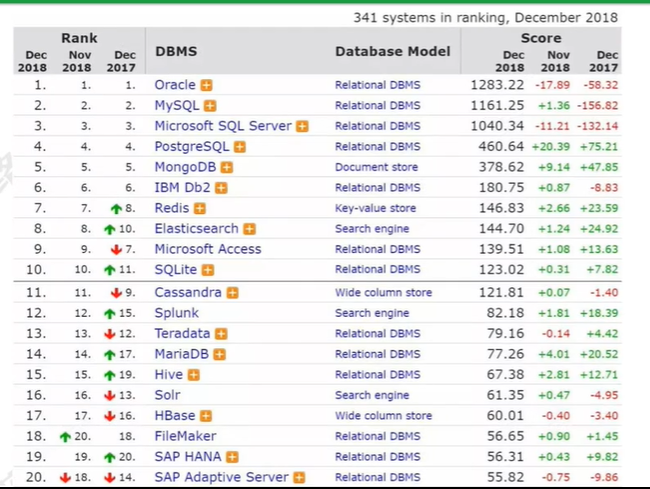Click Relational DBMS in the PostgreSQL row
Screen dimensions: 650x489
(x=378, y=147)
